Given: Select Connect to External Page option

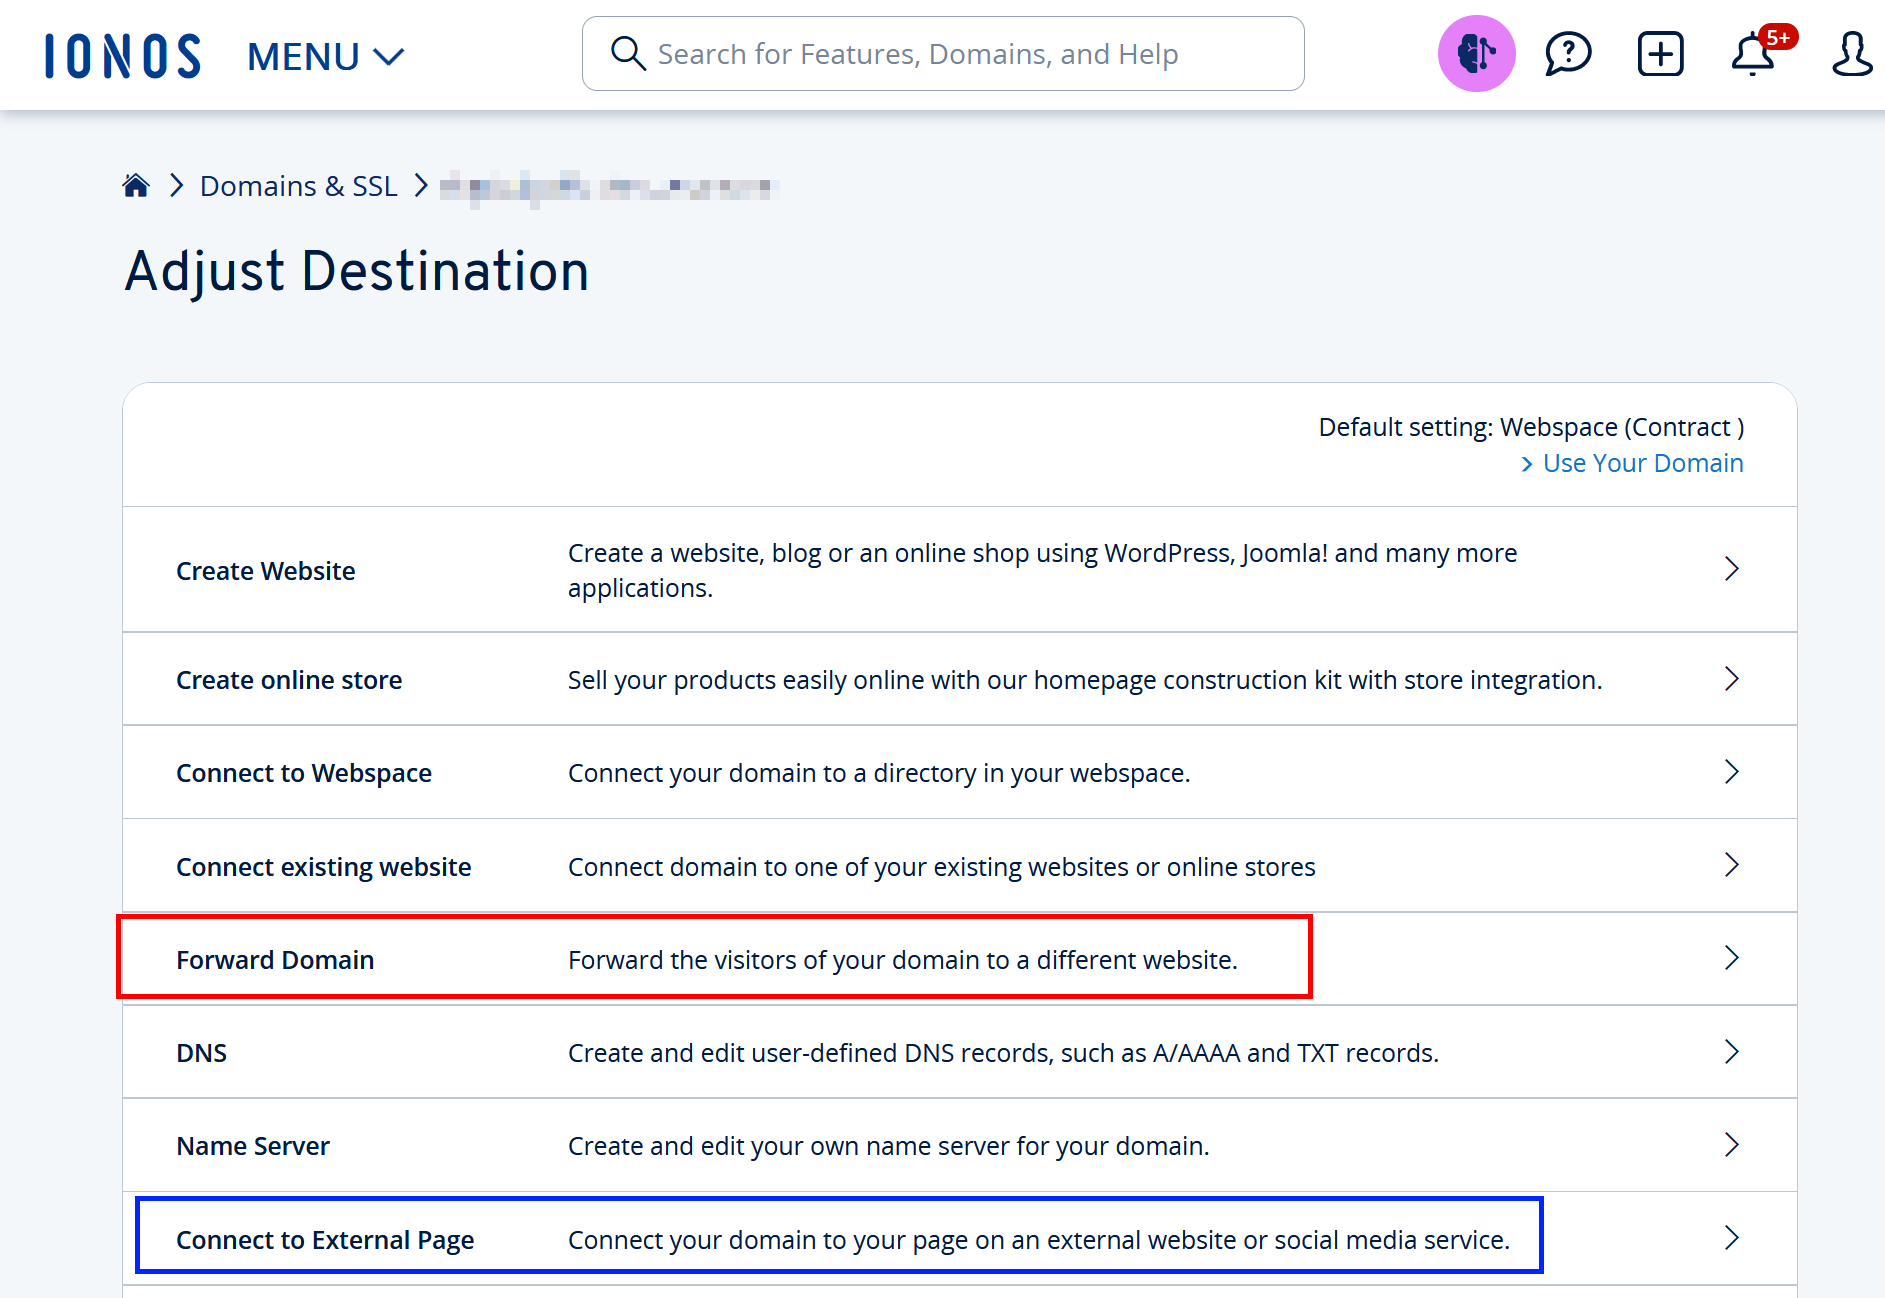Looking at the screenshot, I should click(325, 1240).
